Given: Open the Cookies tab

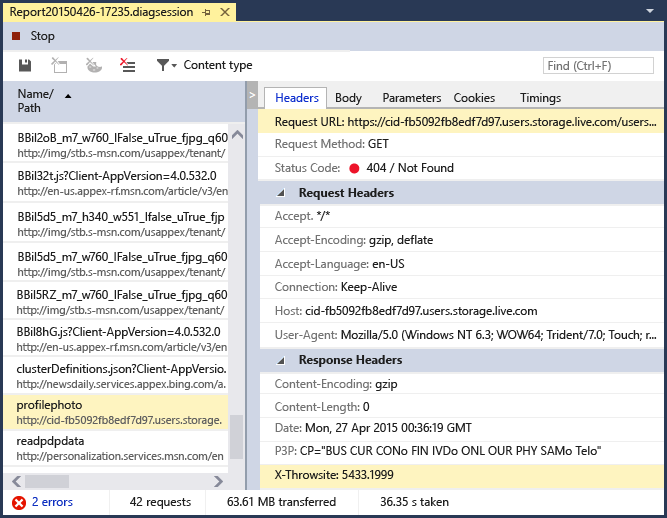Looking at the screenshot, I should pos(474,98).
